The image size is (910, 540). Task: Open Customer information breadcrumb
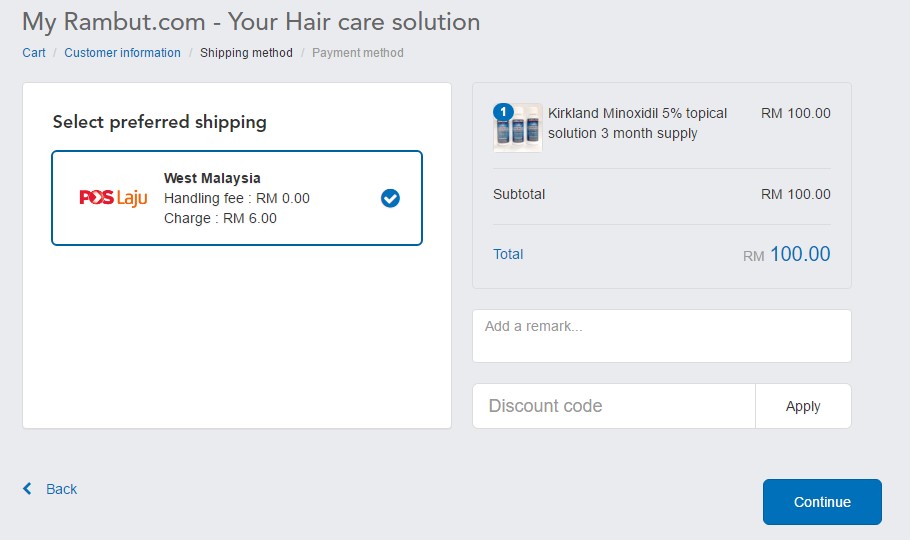pyautogui.click(x=122, y=53)
